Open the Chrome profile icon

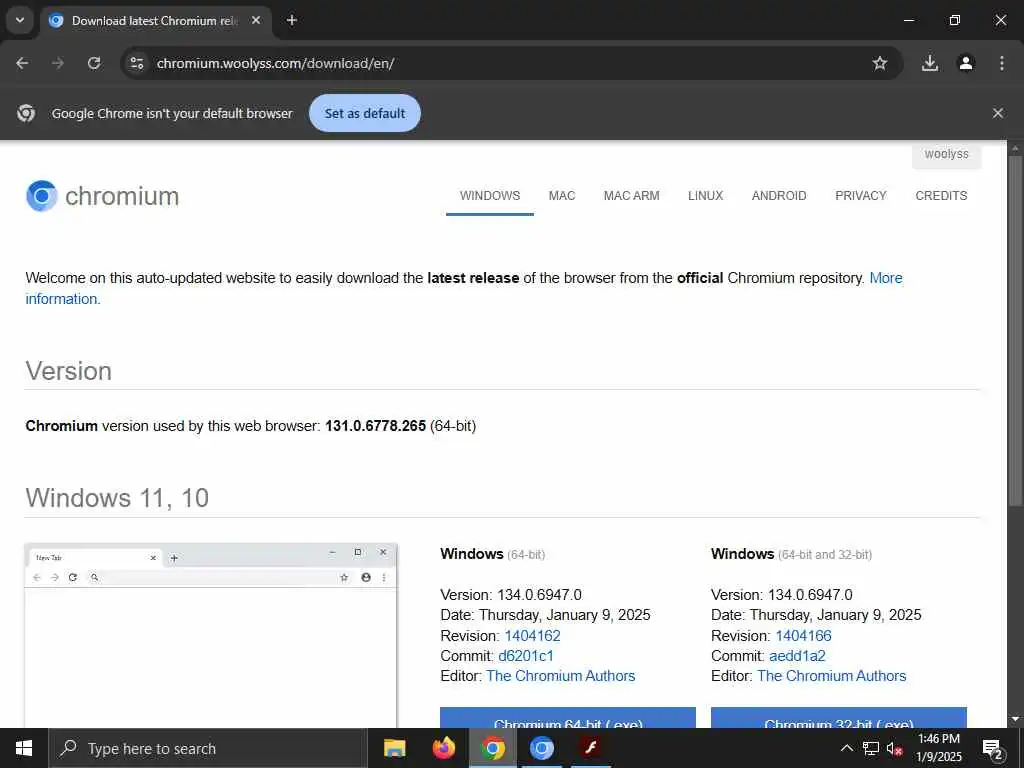(966, 63)
